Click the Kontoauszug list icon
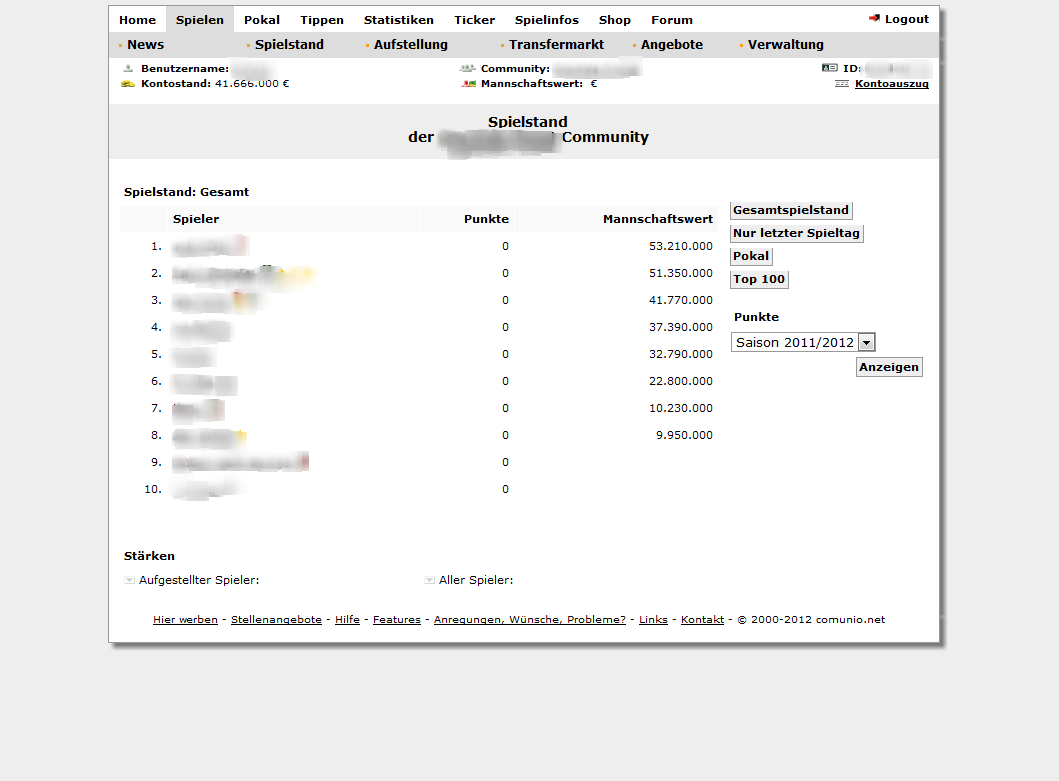This screenshot has height=781, width=1059. tap(842, 84)
